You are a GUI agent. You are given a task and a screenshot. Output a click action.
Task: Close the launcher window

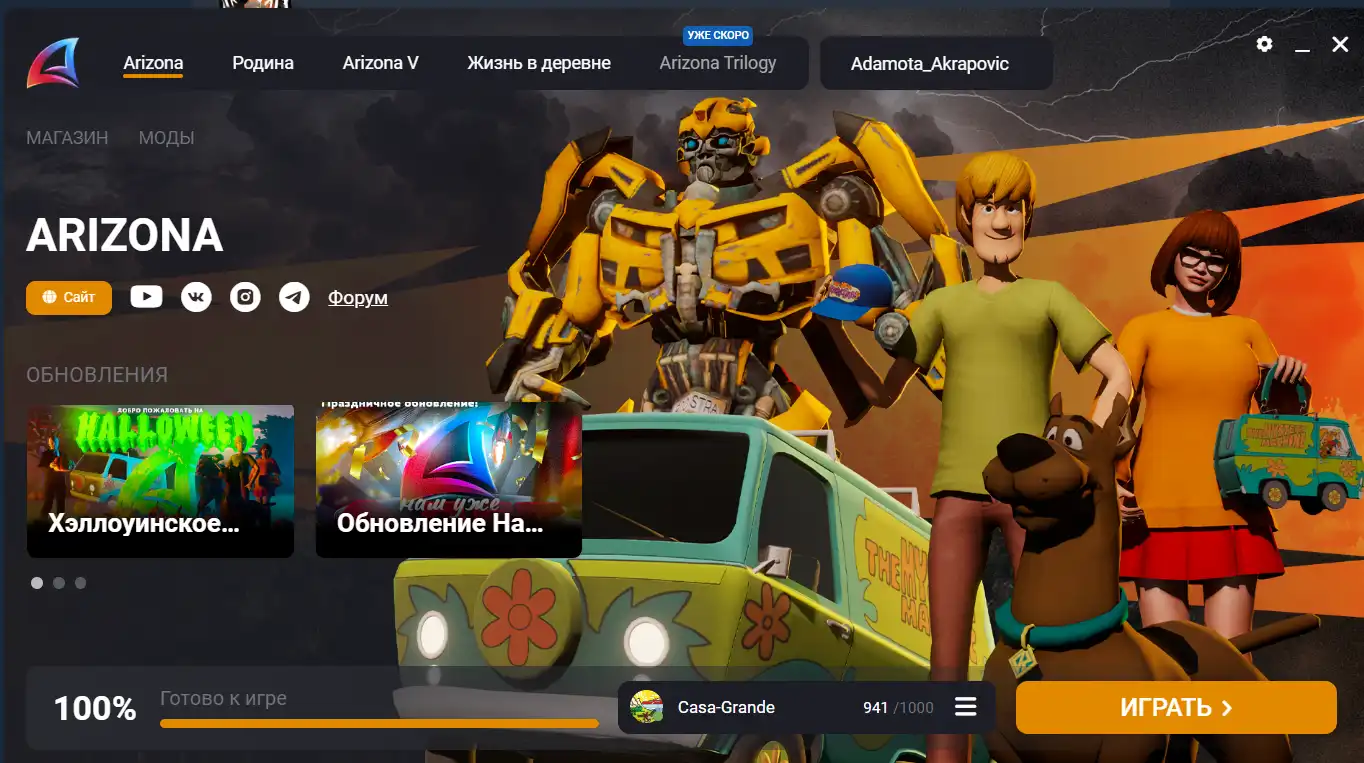[1340, 44]
